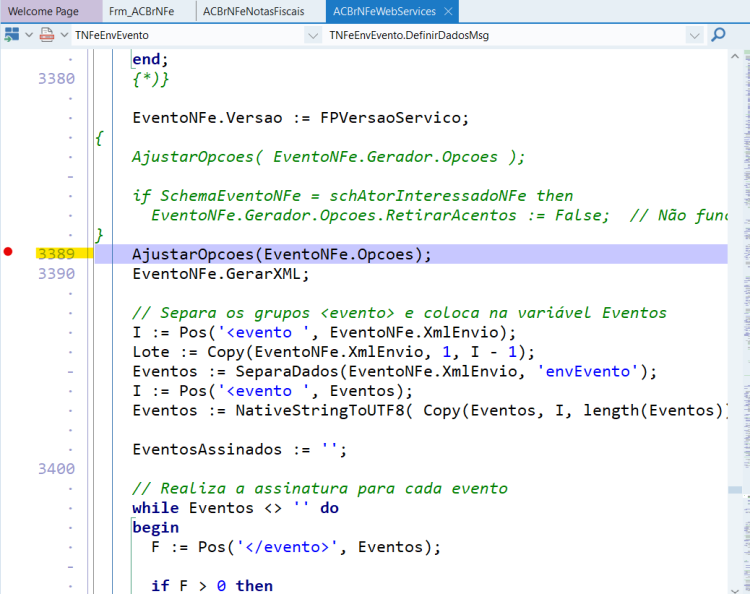Open the ACBrNFeNotasFiscais tab
750x594 pixels.
254,11
